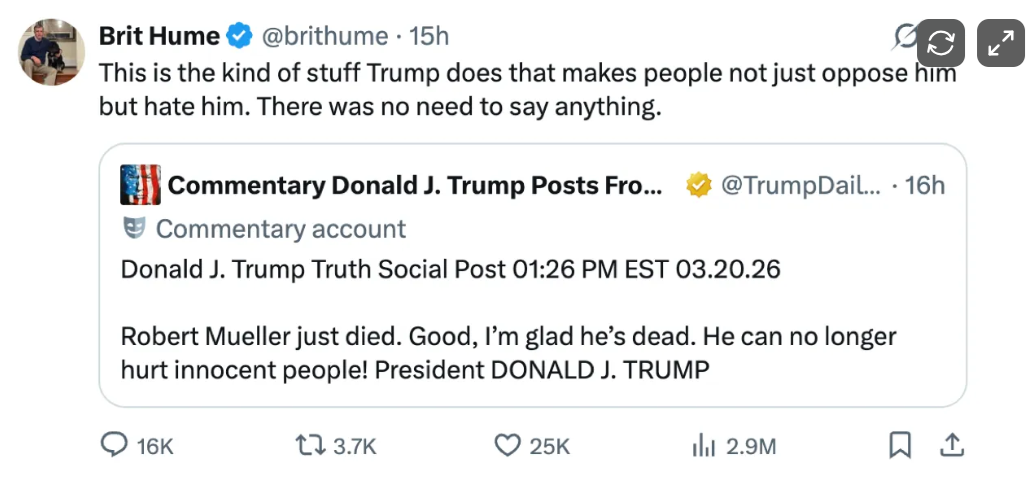
Task: Open the quoted post's 16h timestamp
Action: pyautogui.click(x=925, y=185)
